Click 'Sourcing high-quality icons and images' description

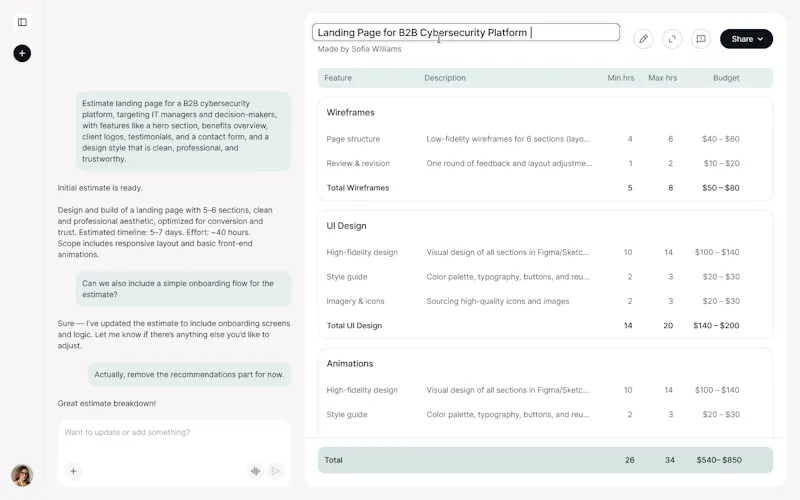[x=498, y=301]
